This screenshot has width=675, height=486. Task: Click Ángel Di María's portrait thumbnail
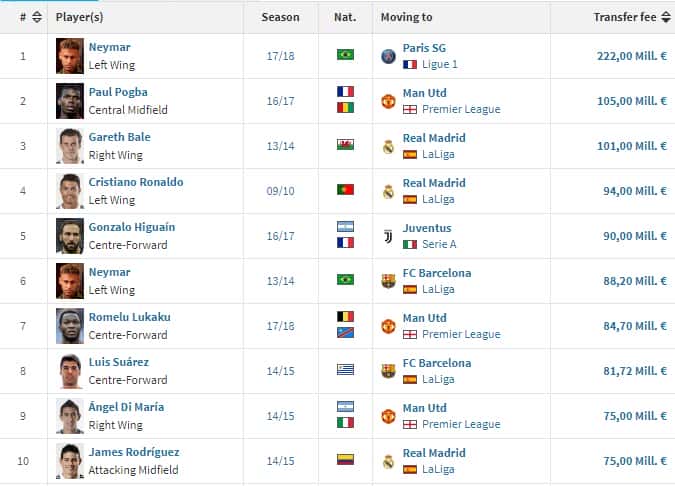pos(70,416)
